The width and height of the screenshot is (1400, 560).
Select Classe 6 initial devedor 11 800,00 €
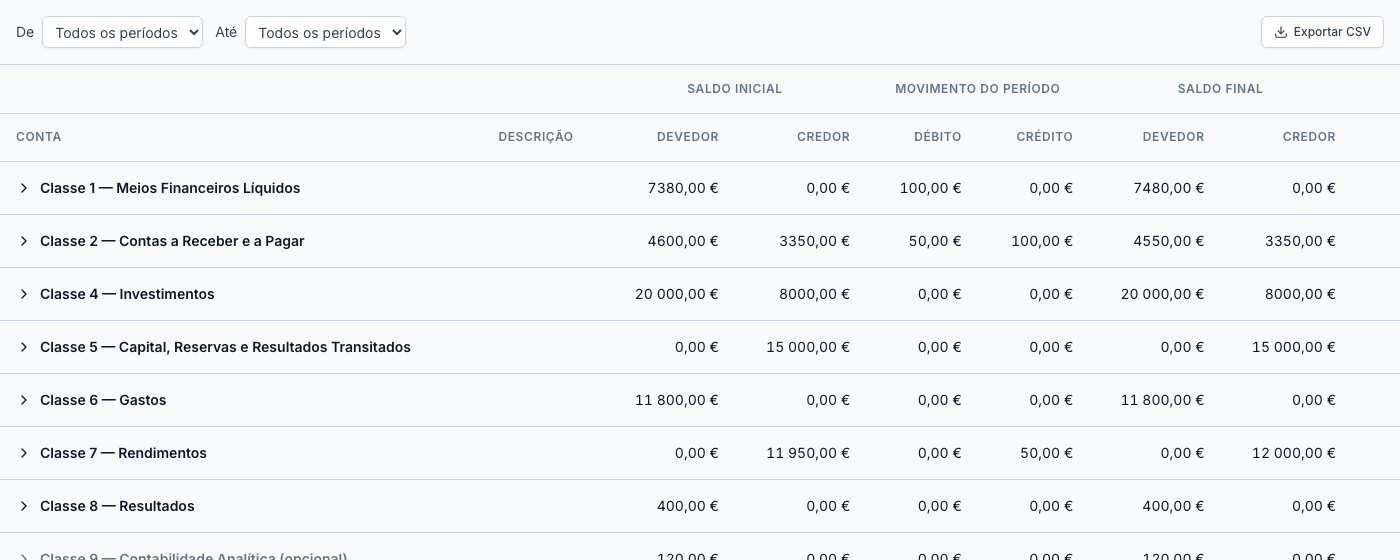coord(677,400)
